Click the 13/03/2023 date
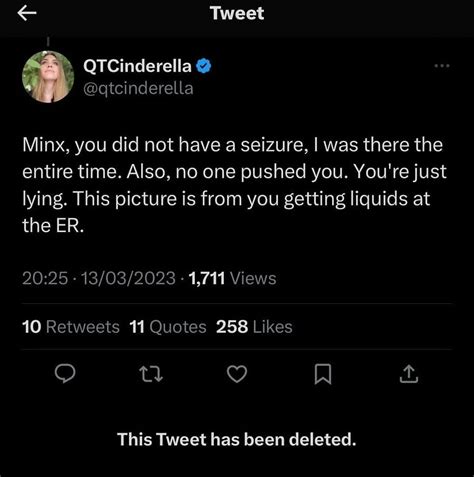This screenshot has height=477, width=474. click(128, 278)
